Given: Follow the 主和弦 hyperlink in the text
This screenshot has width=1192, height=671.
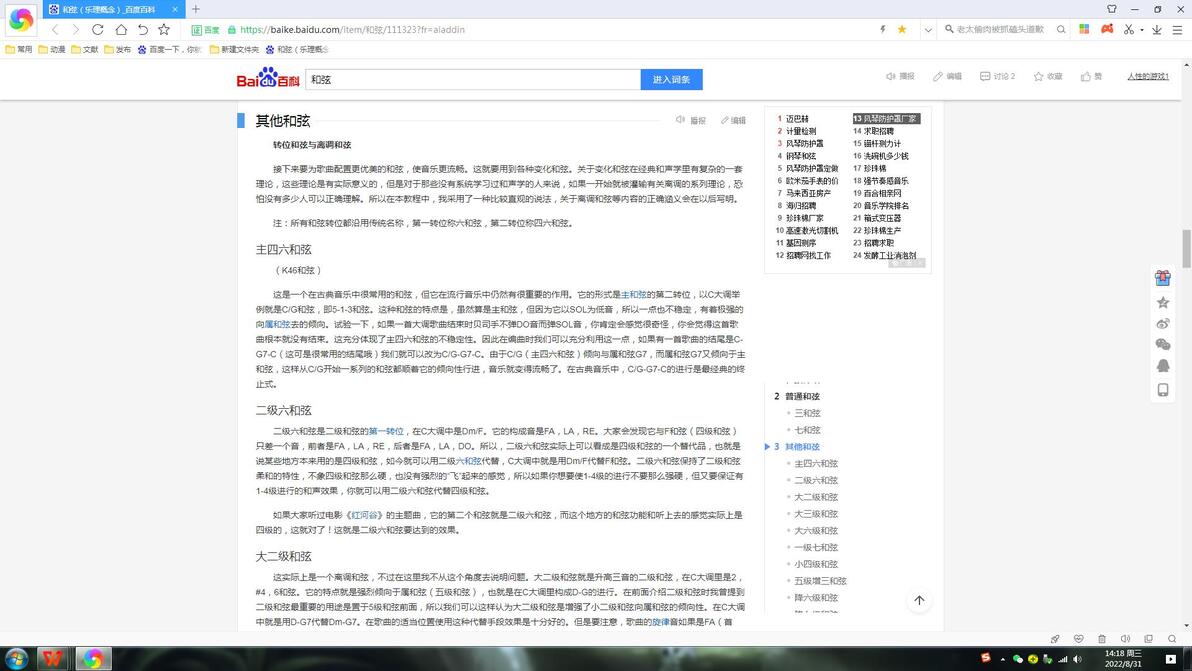Looking at the screenshot, I should (634, 294).
